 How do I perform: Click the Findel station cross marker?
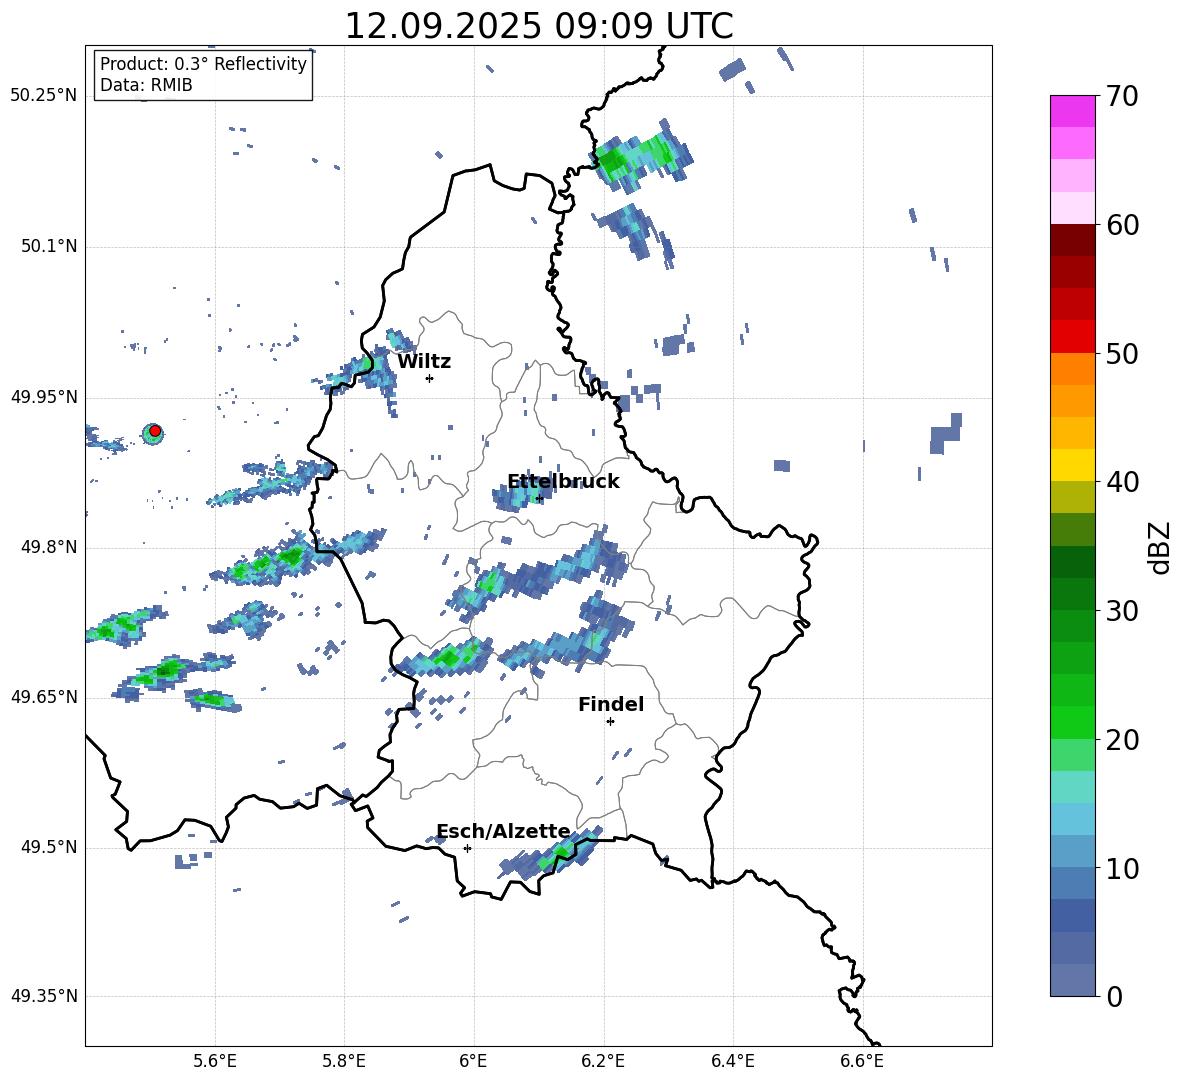[610, 721]
